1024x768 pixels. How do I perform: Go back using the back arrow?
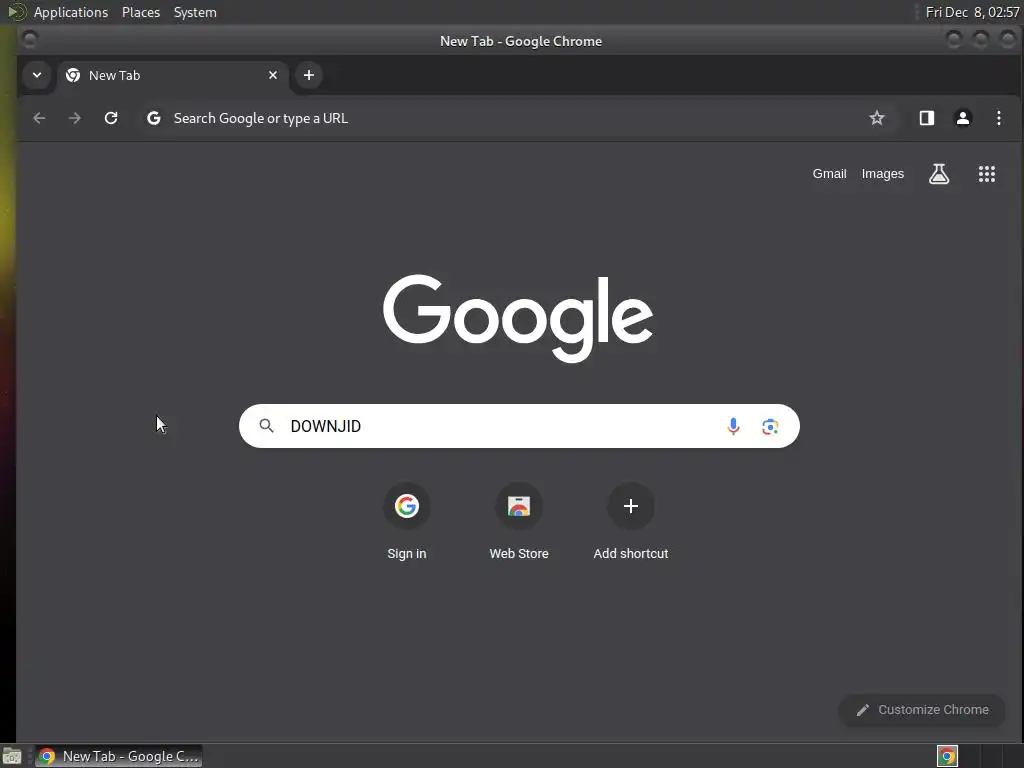(x=39, y=118)
